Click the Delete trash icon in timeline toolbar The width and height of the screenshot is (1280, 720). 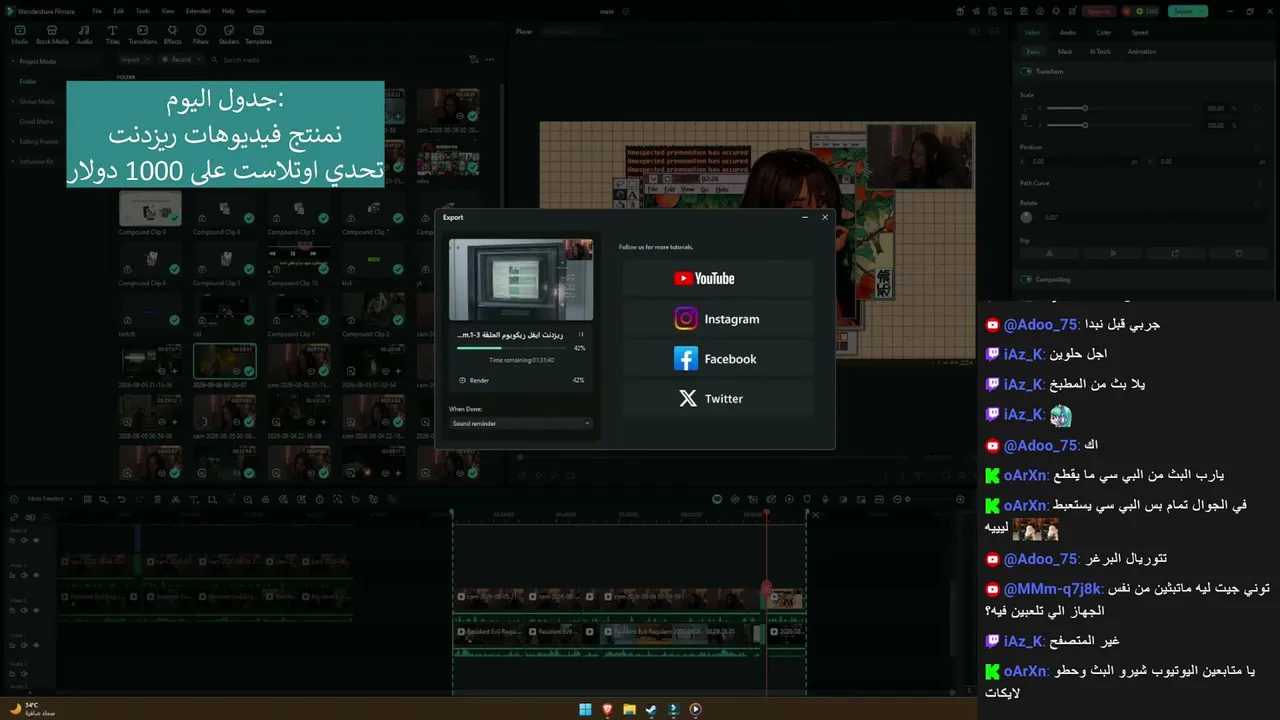[x=158, y=499]
